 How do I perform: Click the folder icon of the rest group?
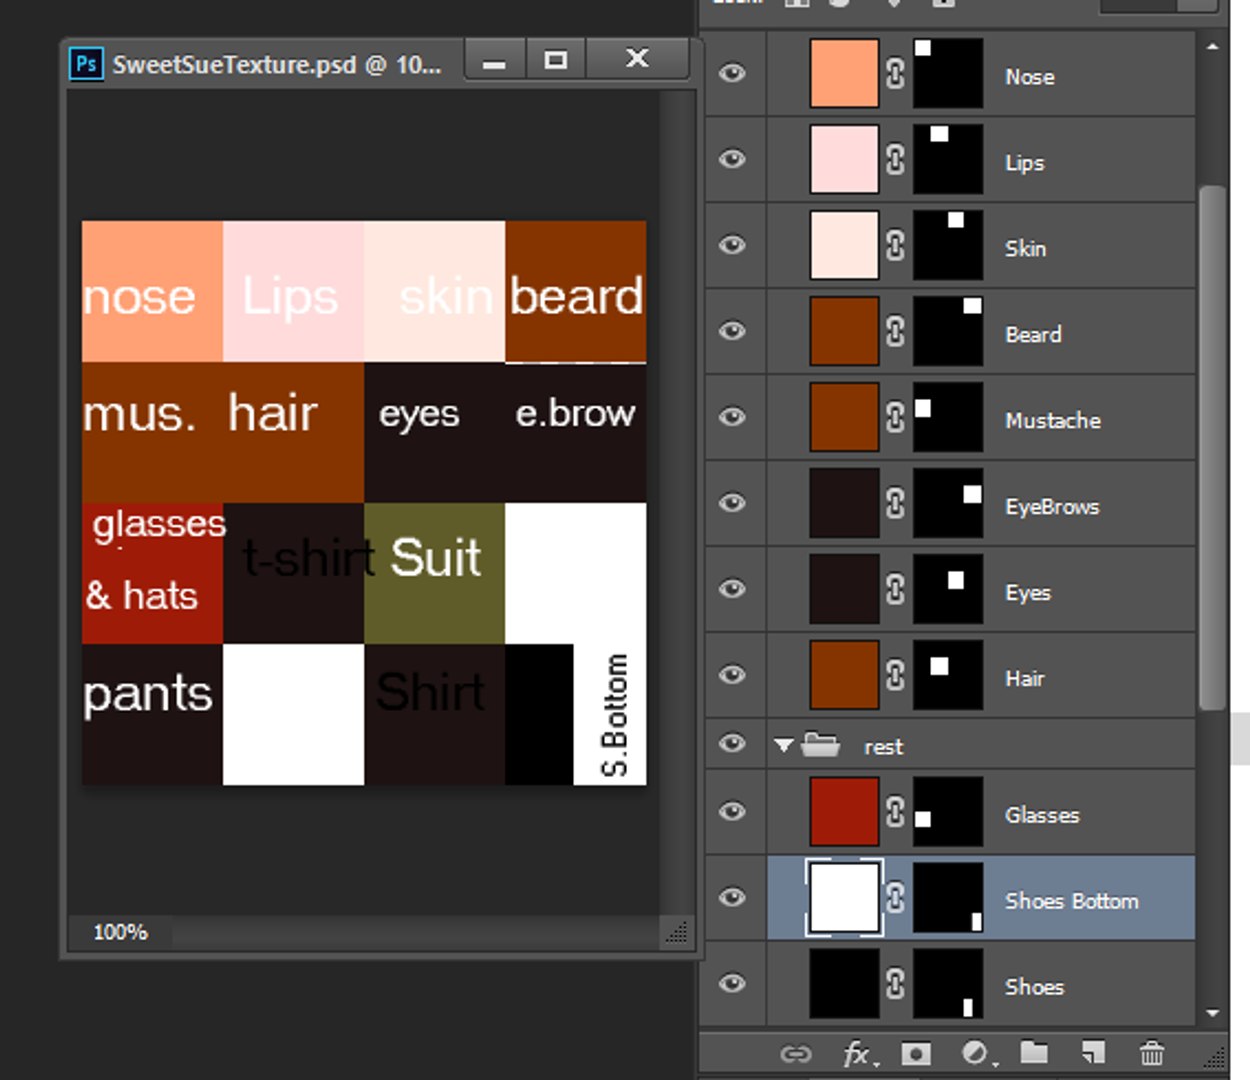[x=820, y=744]
